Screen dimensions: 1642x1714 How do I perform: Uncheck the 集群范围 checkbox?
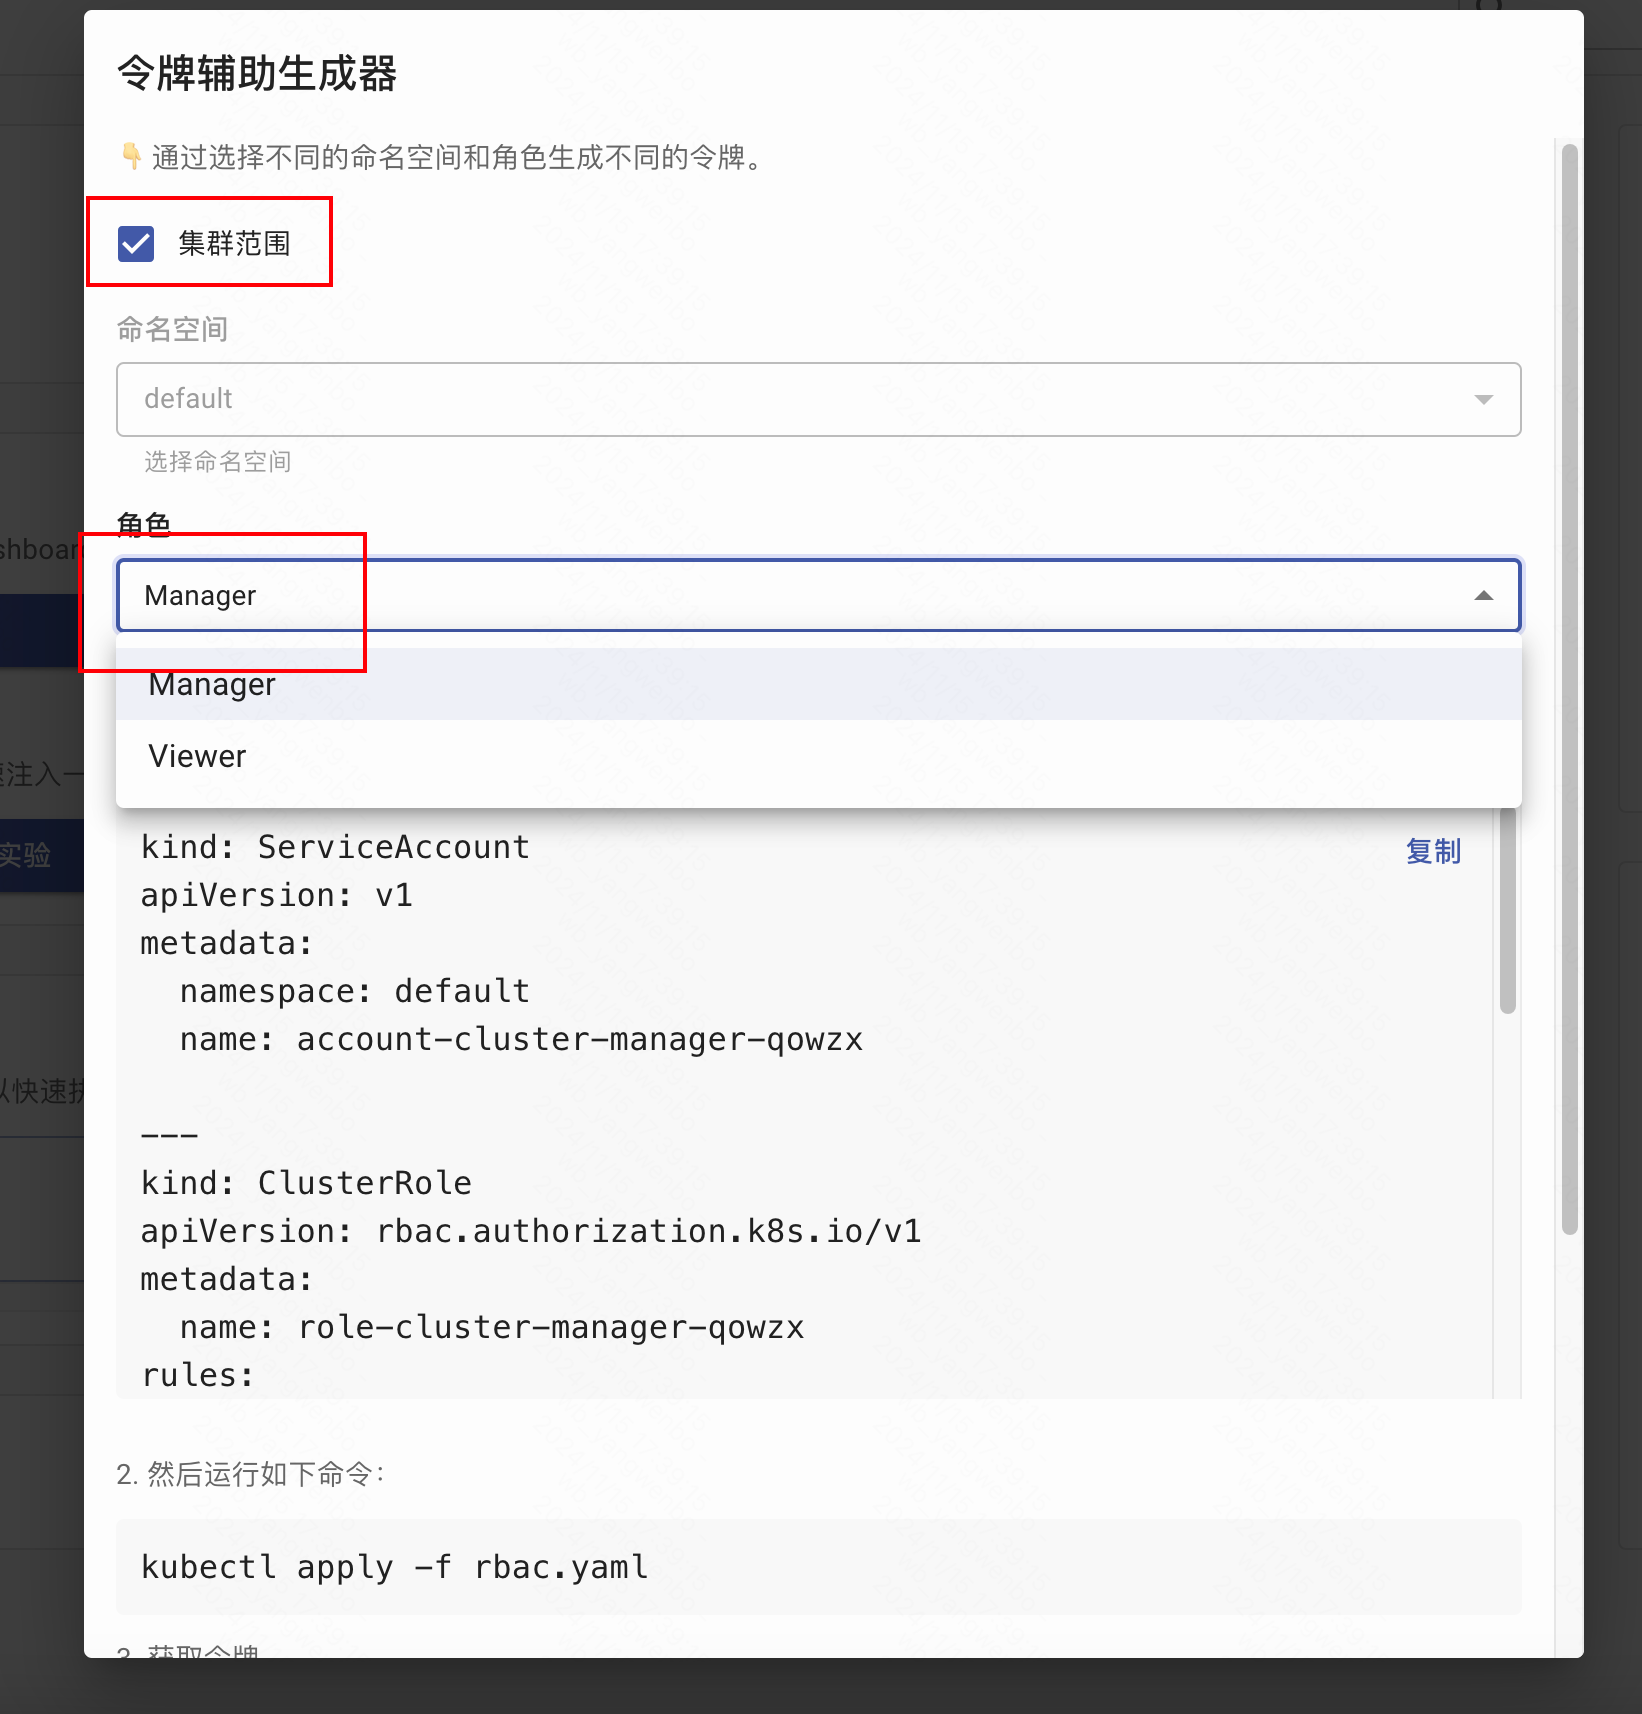tap(136, 243)
